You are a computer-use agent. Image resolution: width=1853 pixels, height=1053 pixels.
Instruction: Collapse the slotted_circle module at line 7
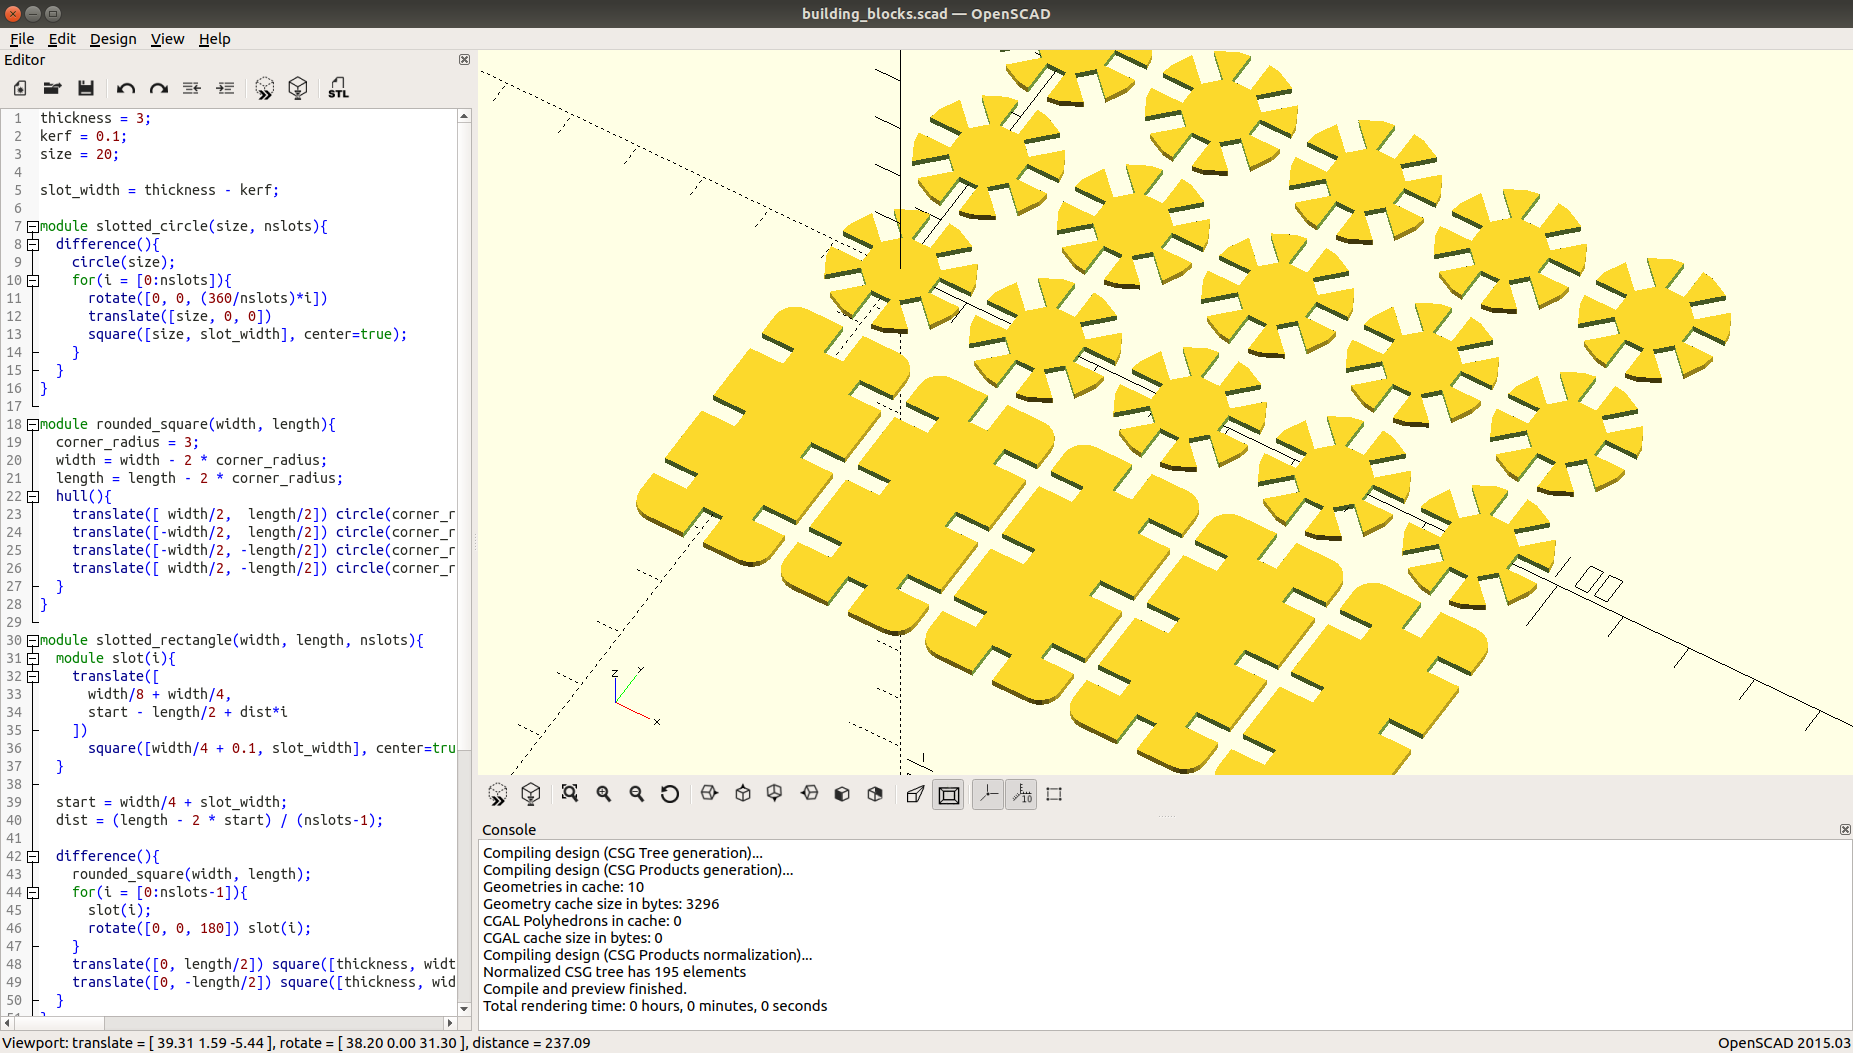coord(33,226)
